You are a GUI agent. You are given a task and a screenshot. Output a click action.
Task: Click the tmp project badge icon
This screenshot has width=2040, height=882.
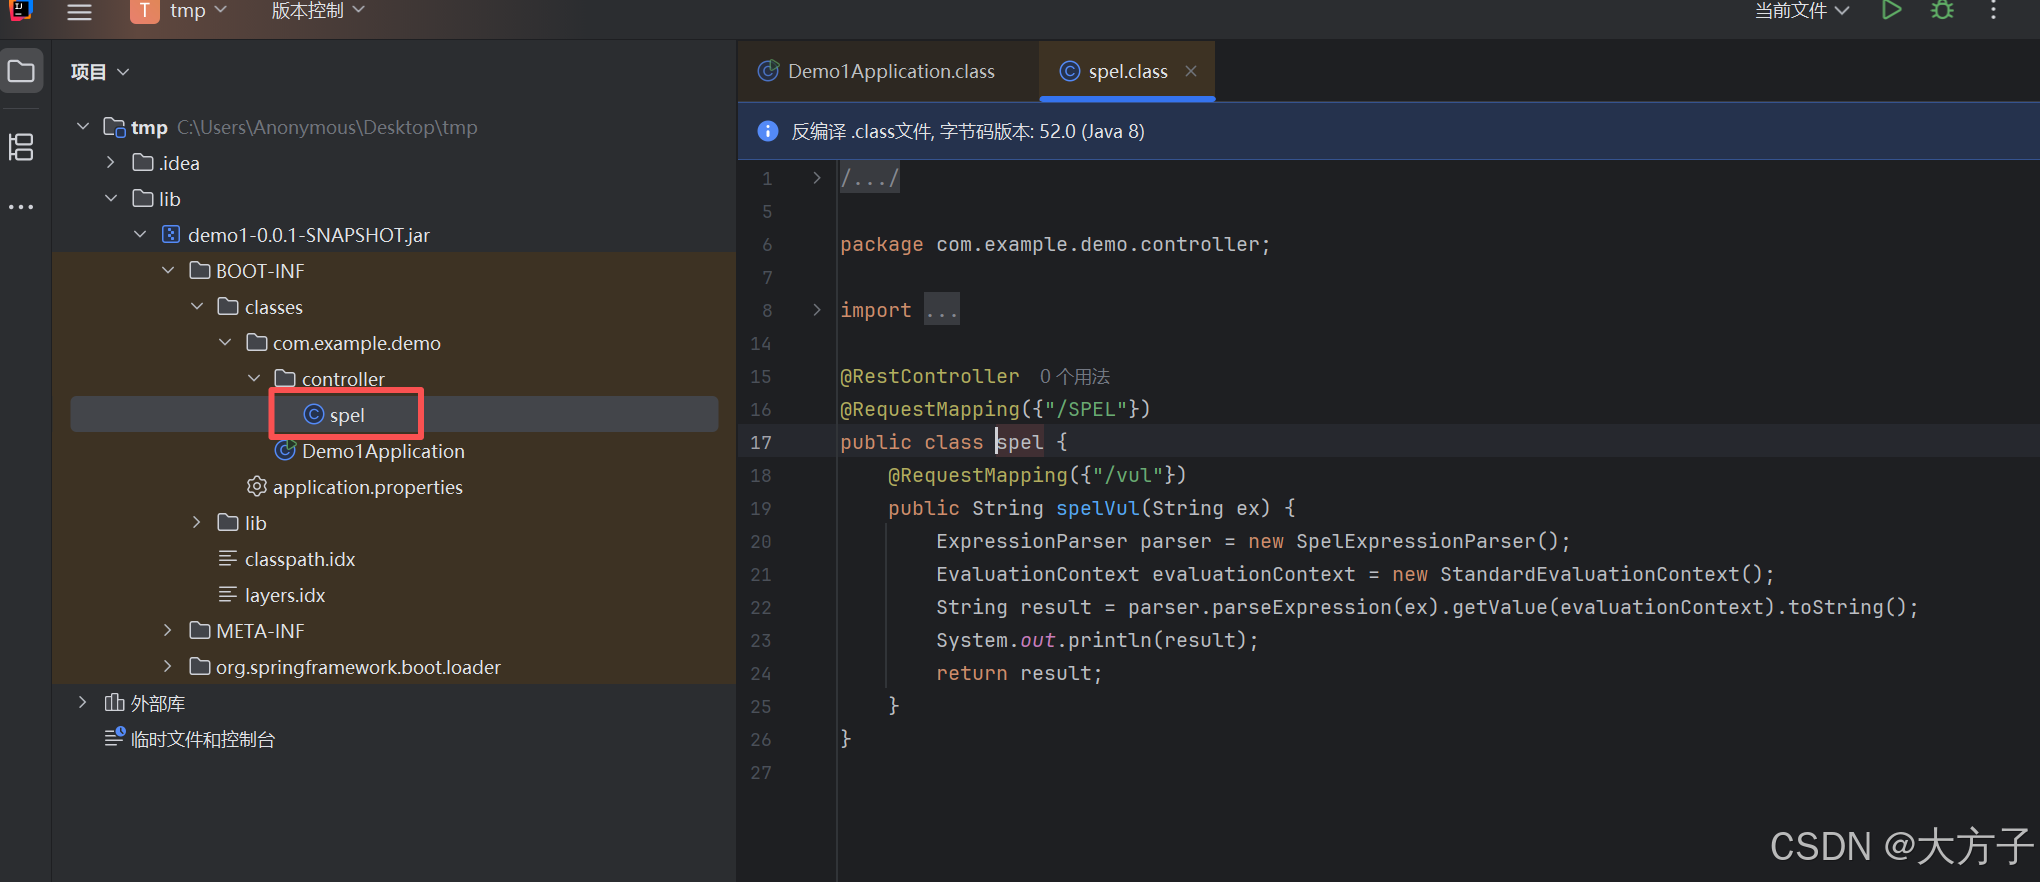click(x=145, y=11)
